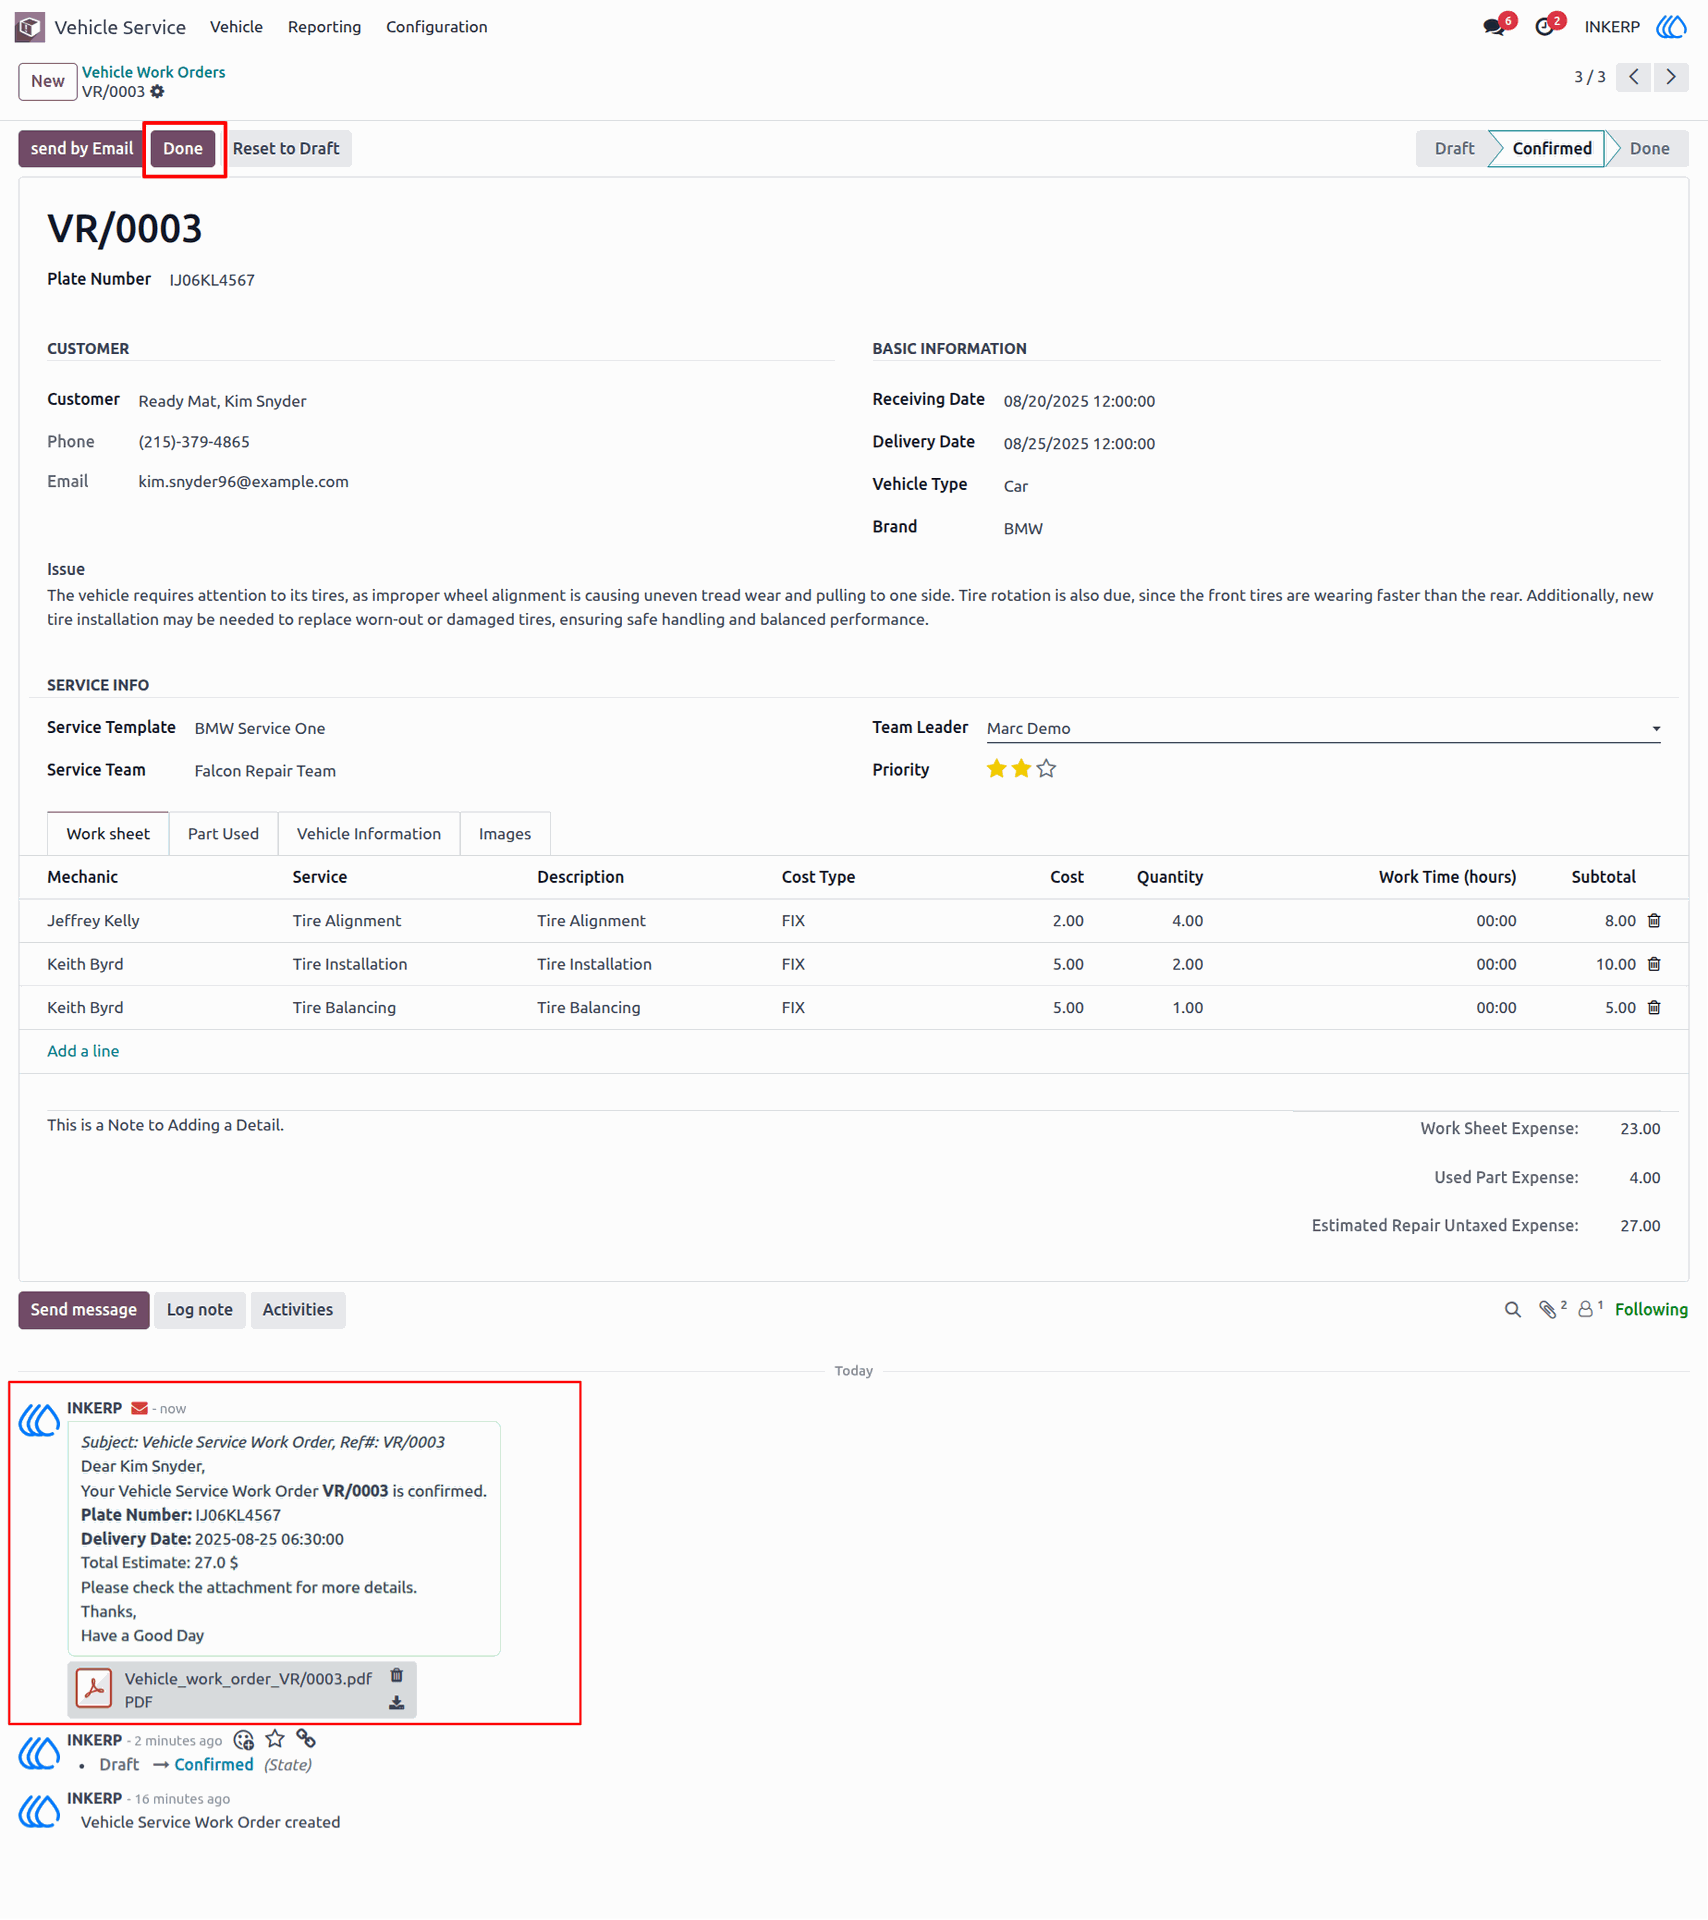Image resolution: width=1708 pixels, height=1920 pixels.
Task: Click Reset to Draft
Action: [286, 149]
